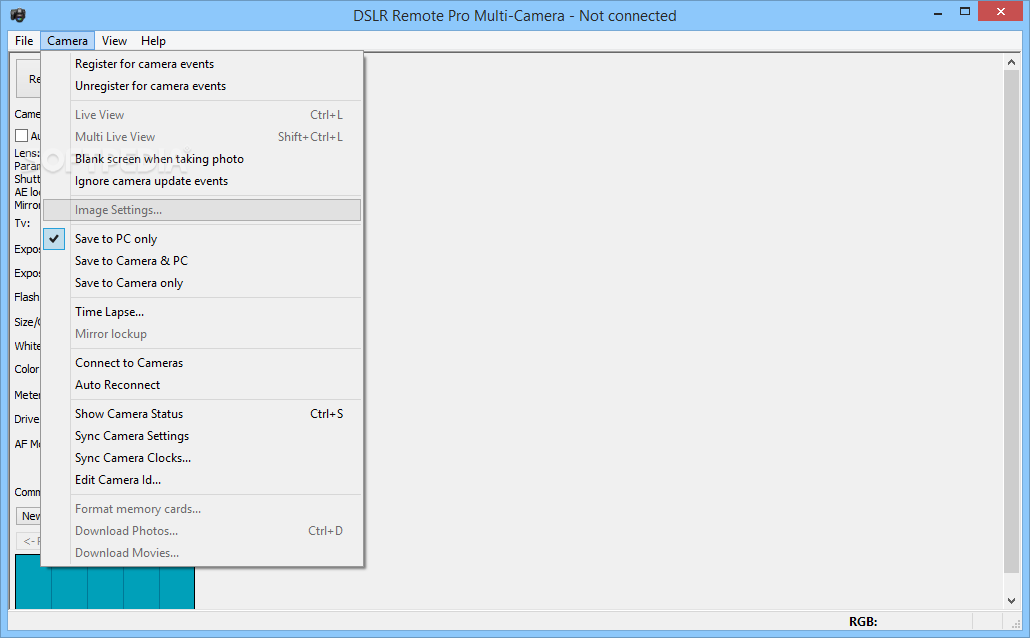This screenshot has height=638, width=1030.
Task: Toggle Auto Reconnect option
Action: (202, 385)
